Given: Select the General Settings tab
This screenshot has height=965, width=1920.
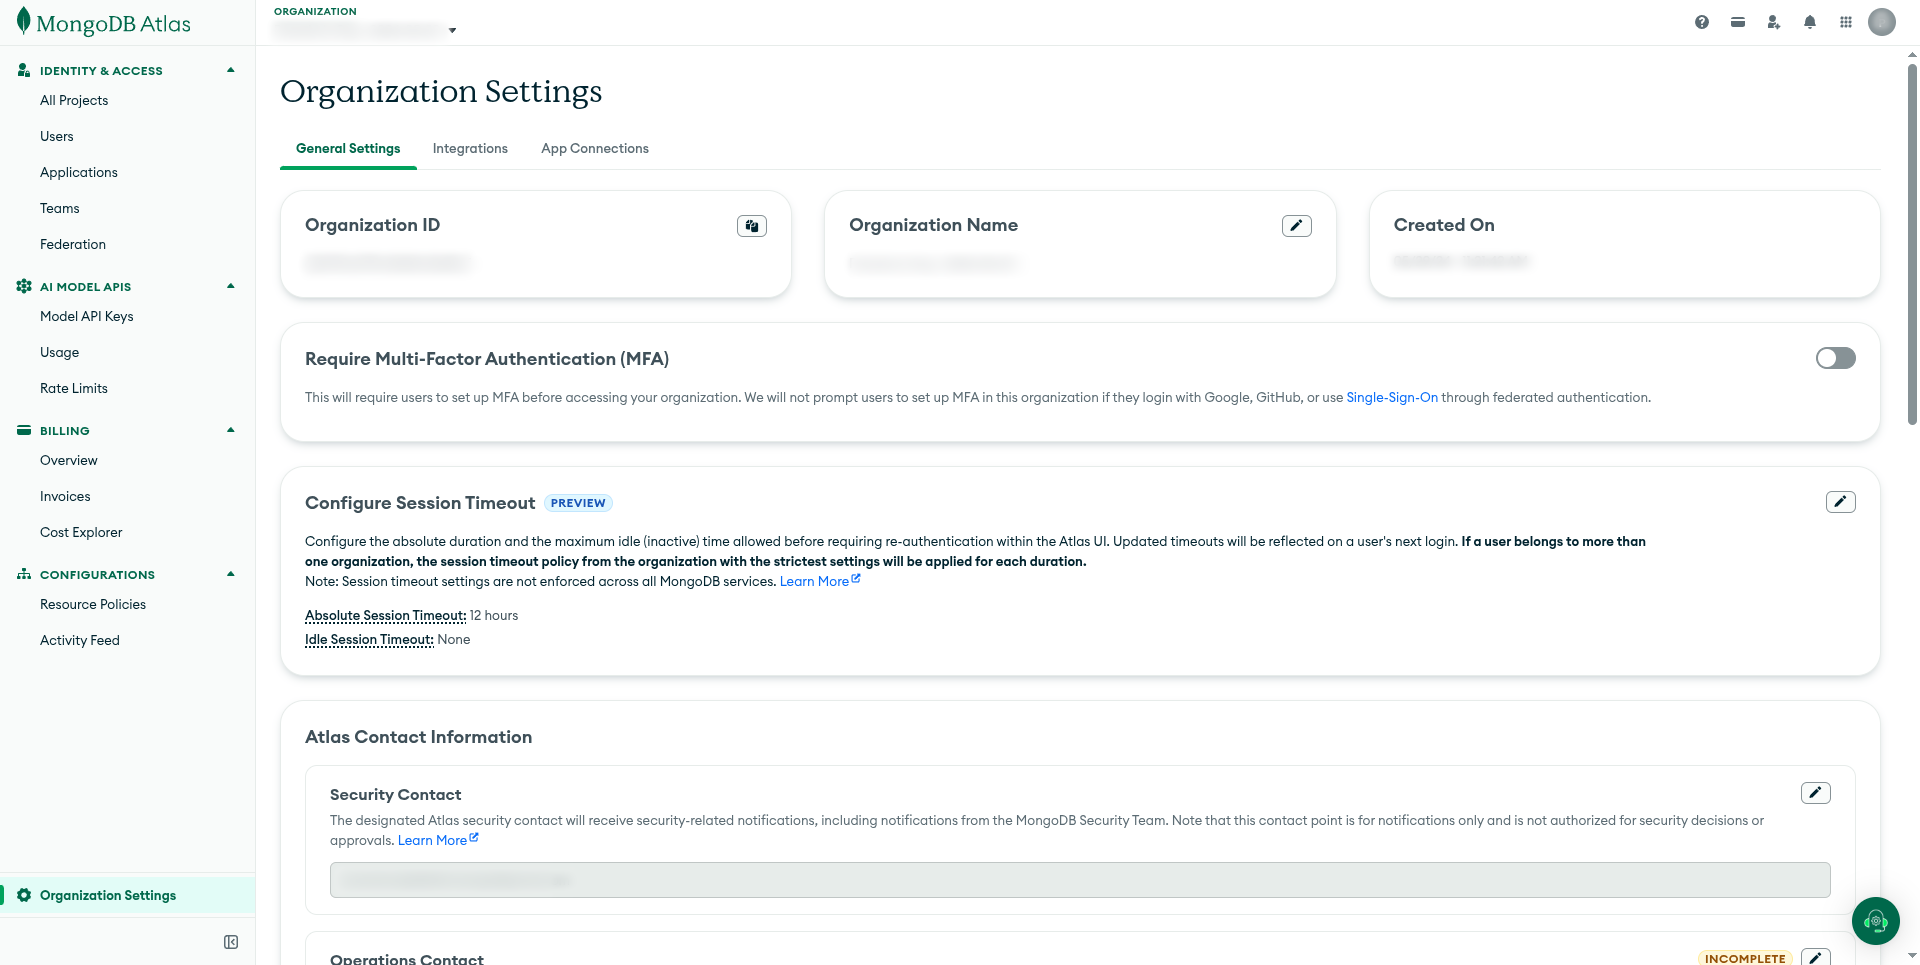Looking at the screenshot, I should pyautogui.click(x=348, y=148).
